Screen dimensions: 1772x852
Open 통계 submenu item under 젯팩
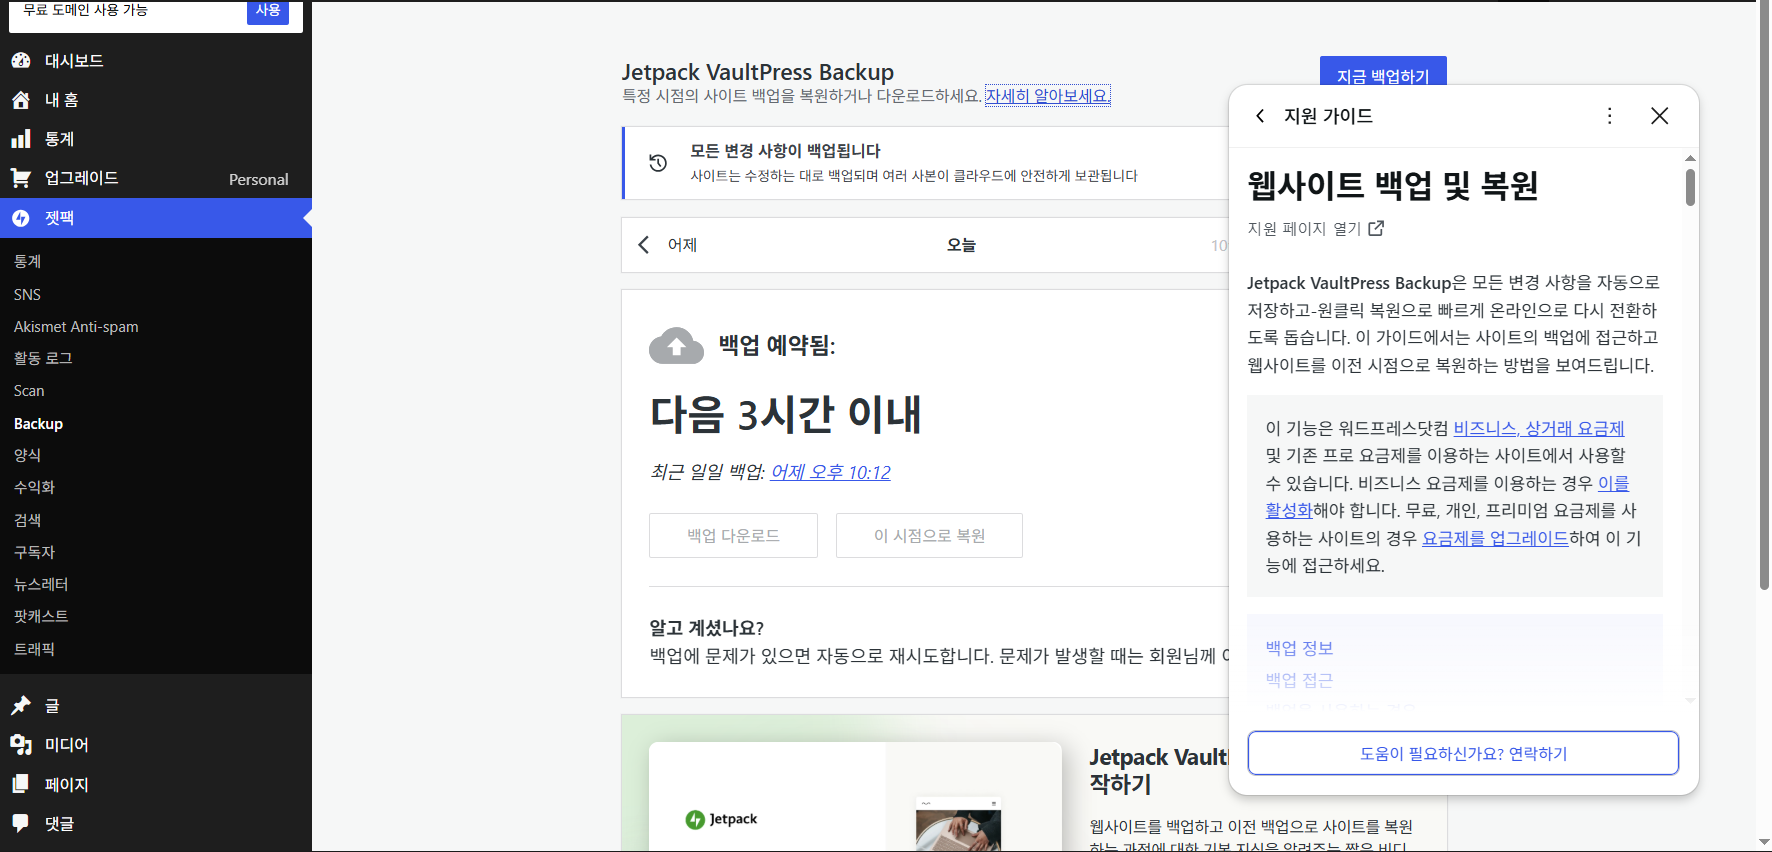28,262
